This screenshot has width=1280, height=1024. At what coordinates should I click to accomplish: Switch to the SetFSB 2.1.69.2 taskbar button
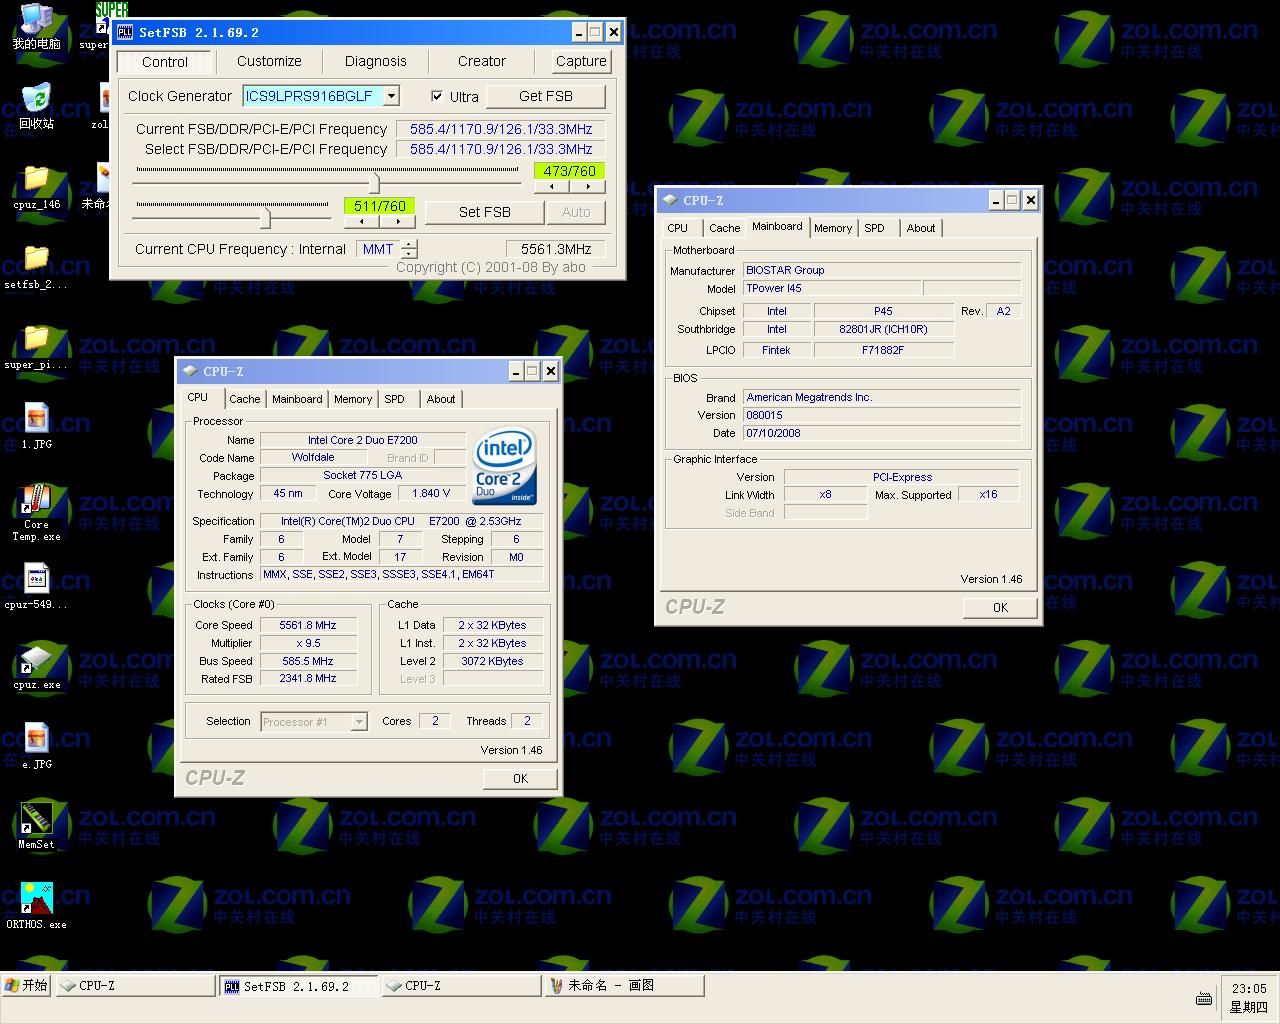click(298, 986)
